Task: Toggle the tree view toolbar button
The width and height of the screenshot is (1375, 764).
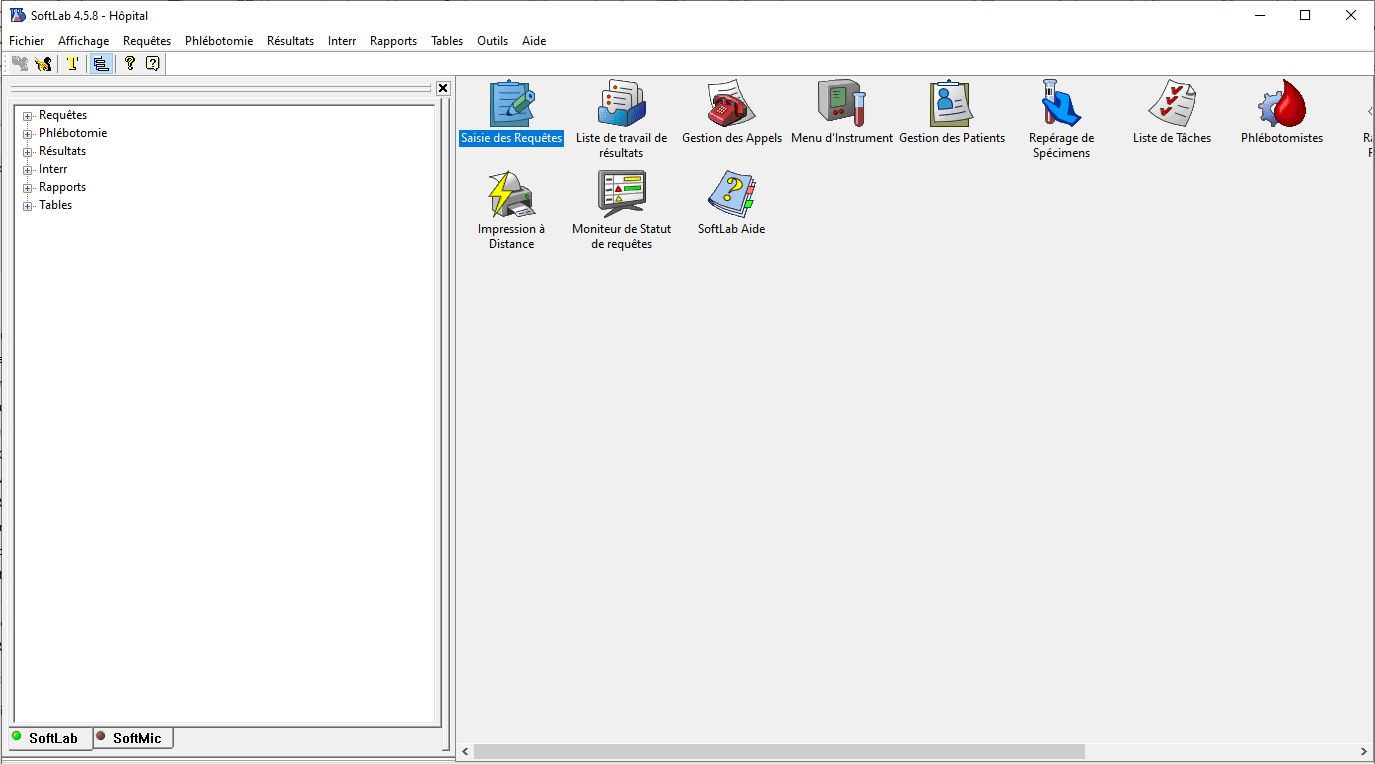Action: click(x=100, y=64)
